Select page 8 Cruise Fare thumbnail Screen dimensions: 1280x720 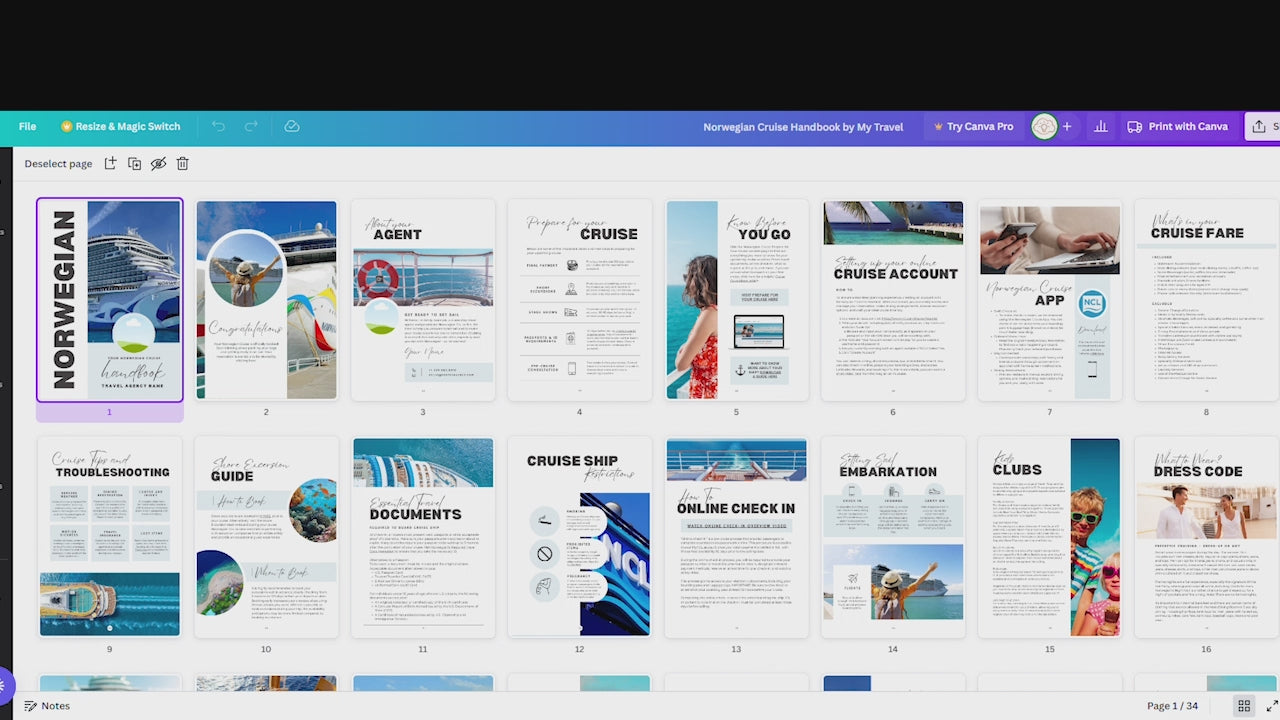(x=1206, y=300)
